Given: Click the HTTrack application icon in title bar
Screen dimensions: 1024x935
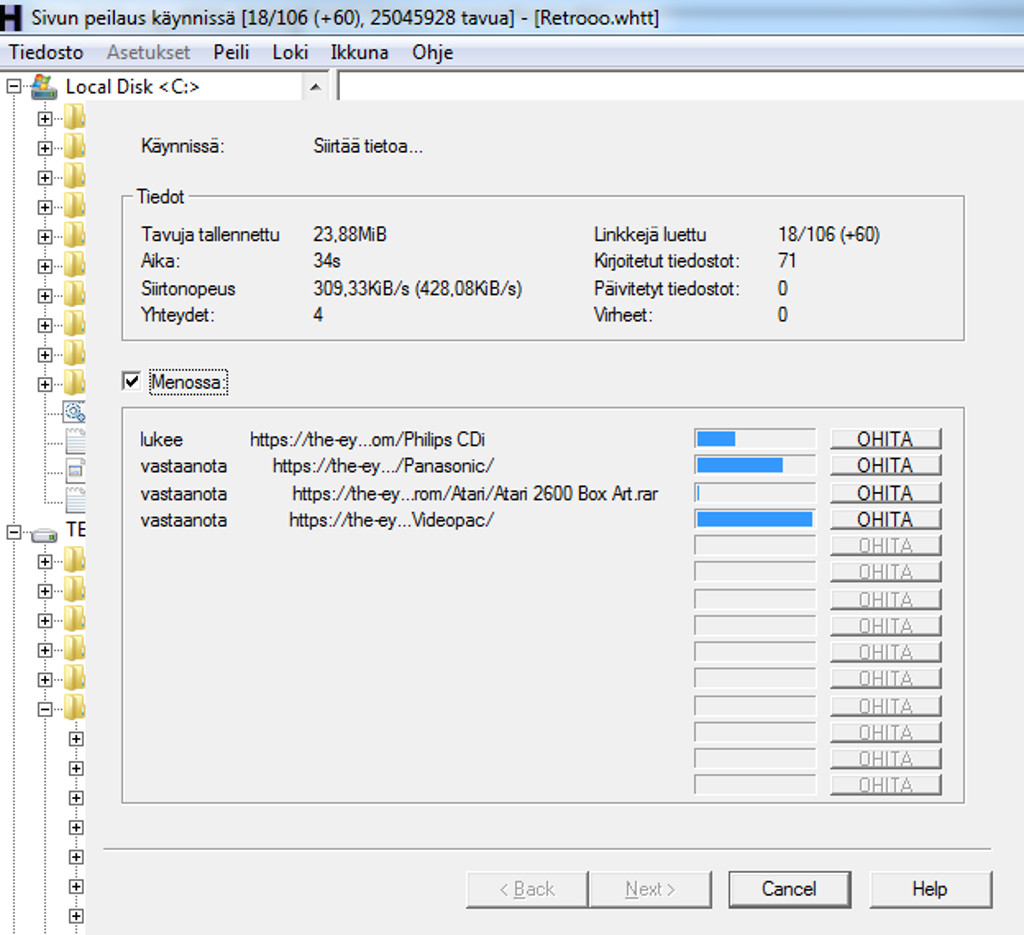Looking at the screenshot, I should pyautogui.click(x=11, y=18).
